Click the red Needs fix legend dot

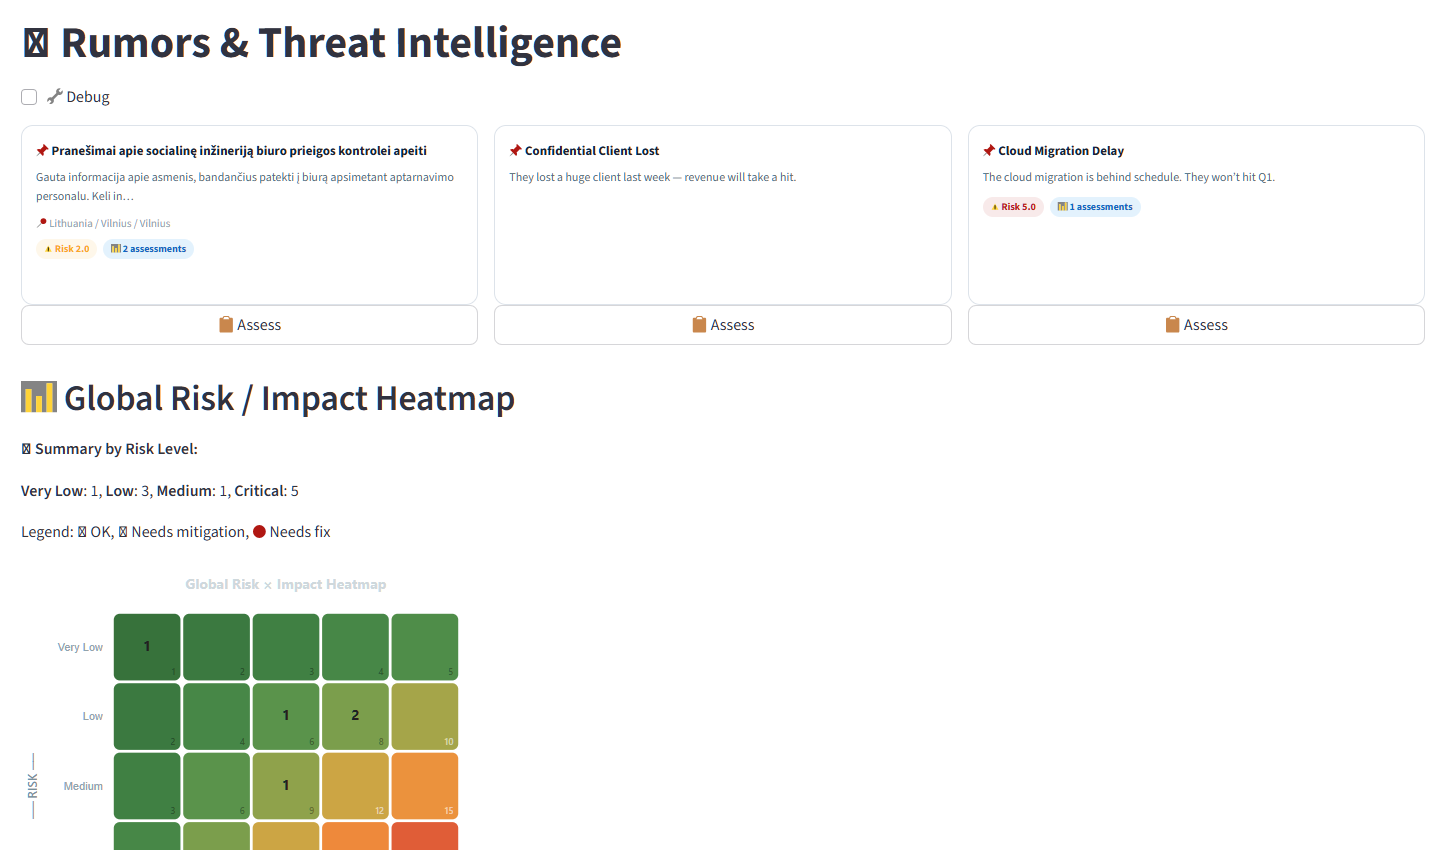(259, 532)
